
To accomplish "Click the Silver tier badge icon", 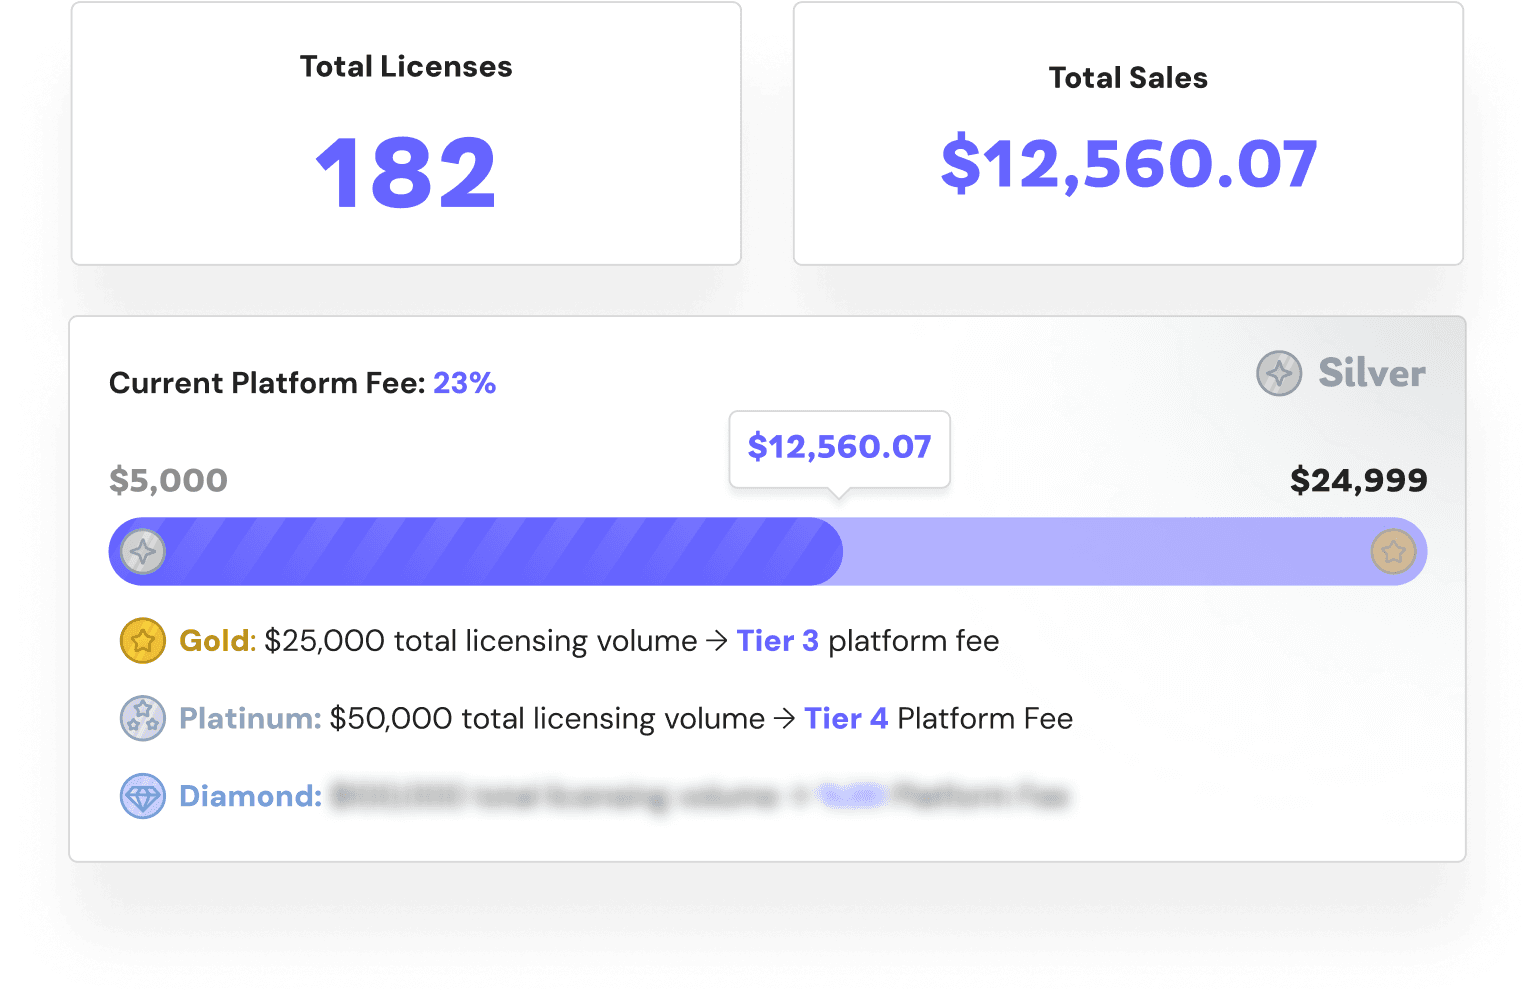I will click(x=1279, y=374).
